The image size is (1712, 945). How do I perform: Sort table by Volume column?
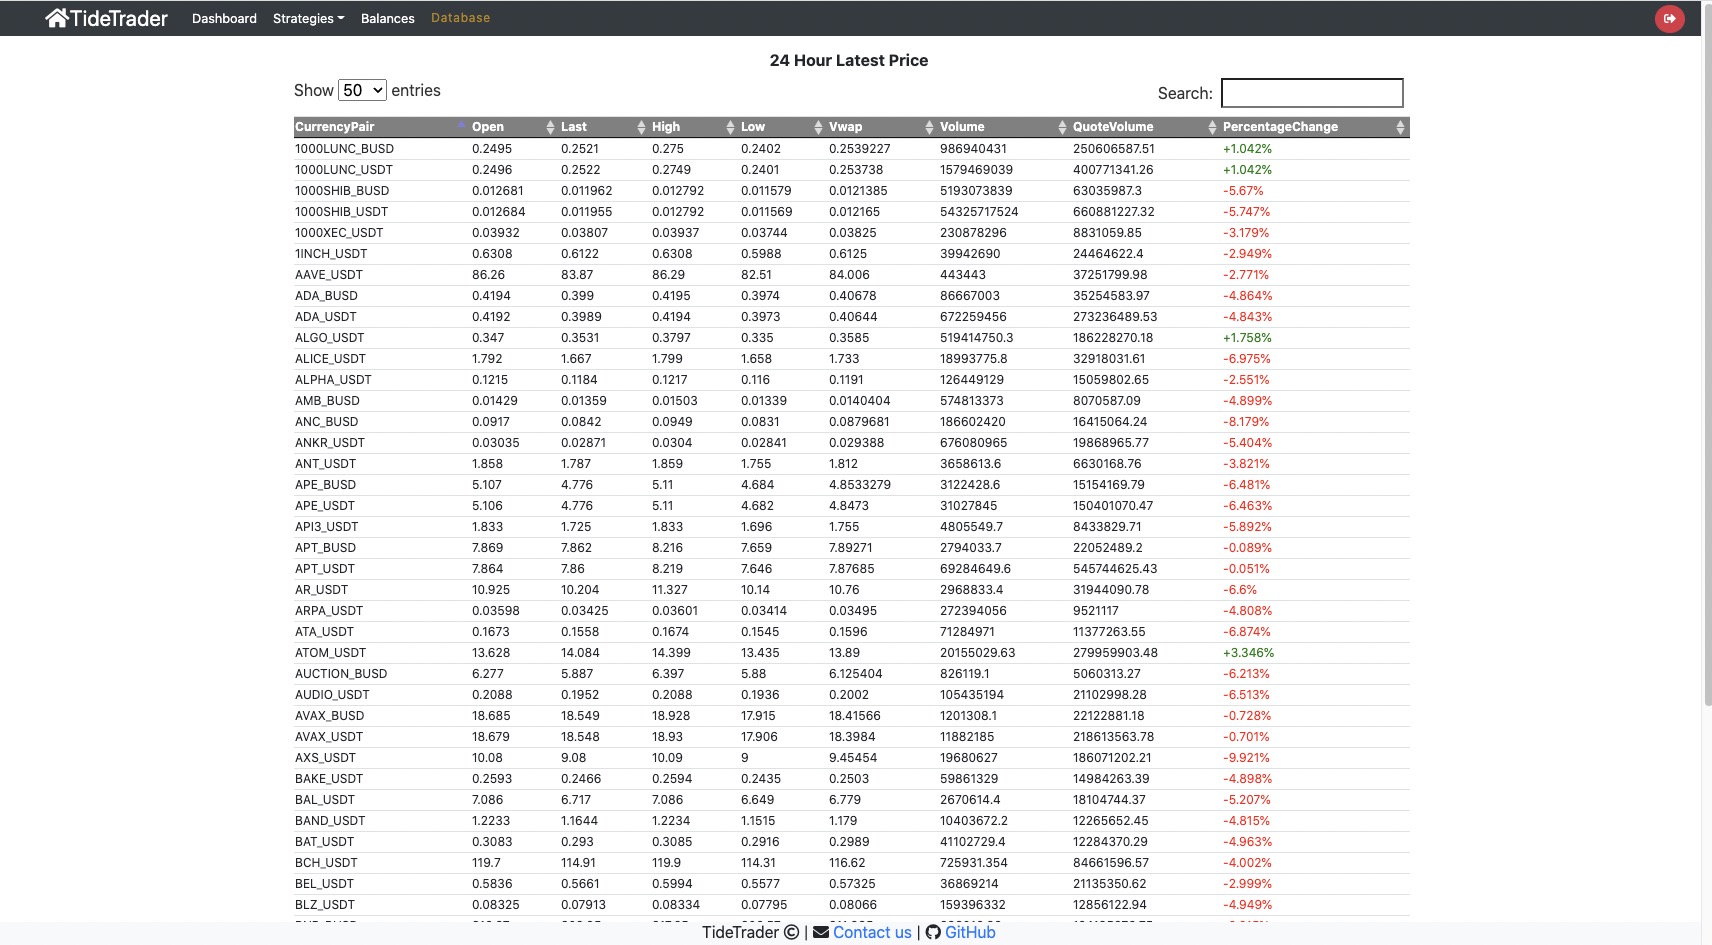pos(1004,127)
